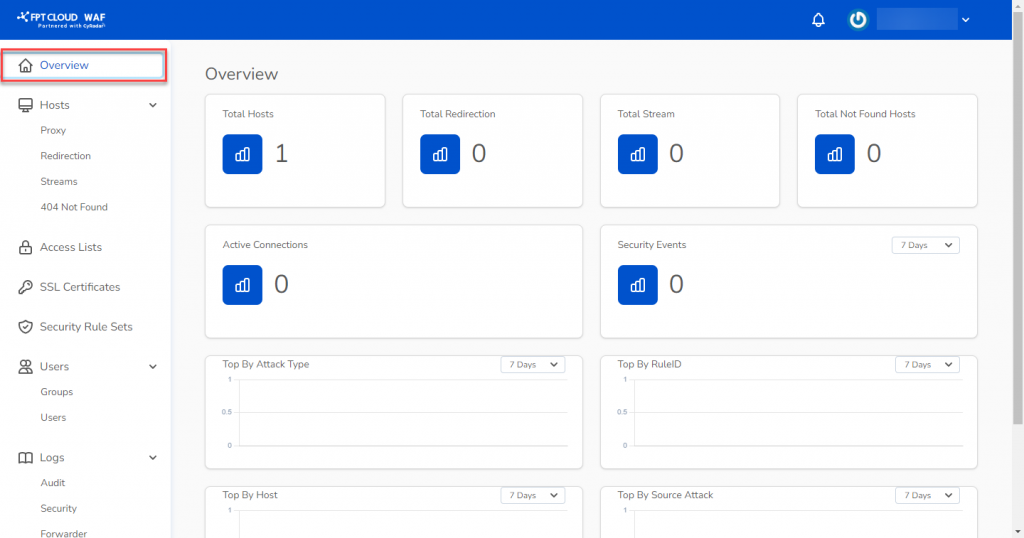Open Top By RuleID period dropdown

[x=925, y=365]
